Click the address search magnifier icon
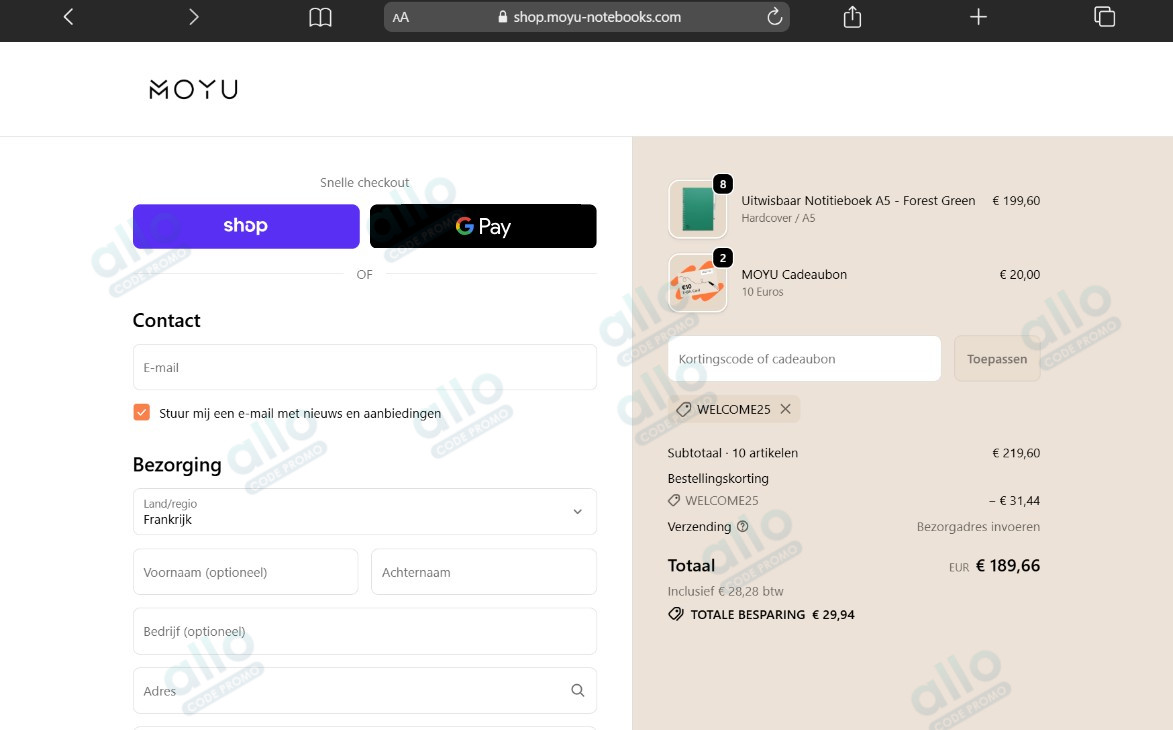 [x=577, y=690]
